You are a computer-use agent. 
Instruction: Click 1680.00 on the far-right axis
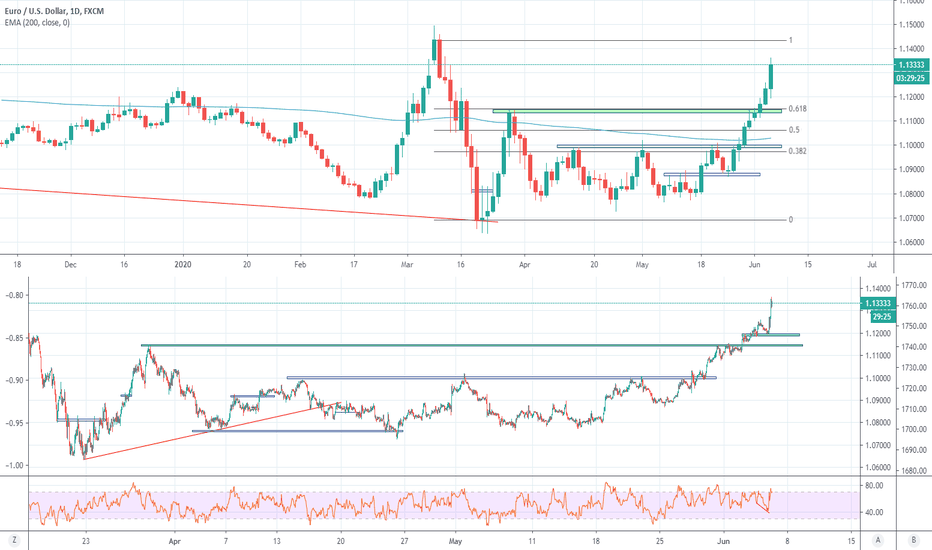click(914, 472)
